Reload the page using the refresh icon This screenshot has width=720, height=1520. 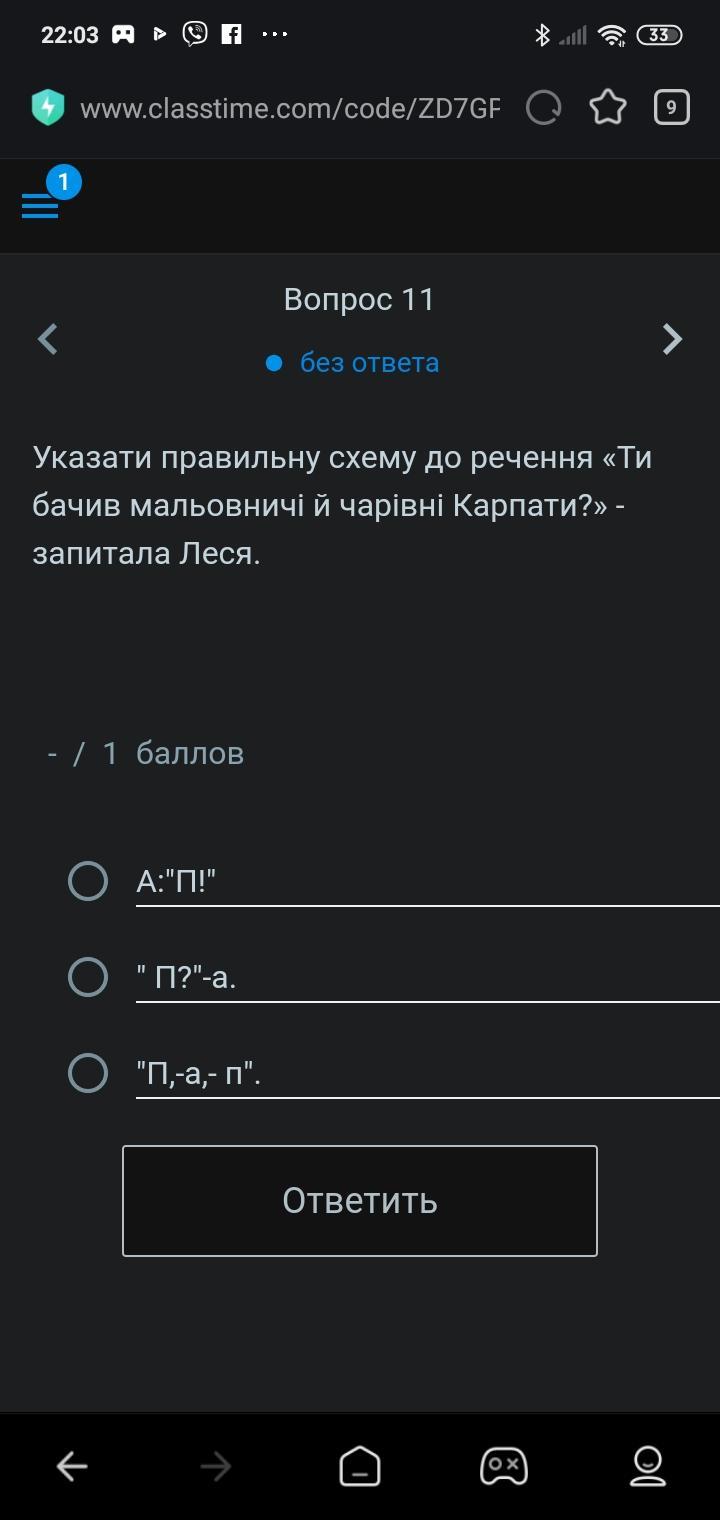(x=543, y=108)
